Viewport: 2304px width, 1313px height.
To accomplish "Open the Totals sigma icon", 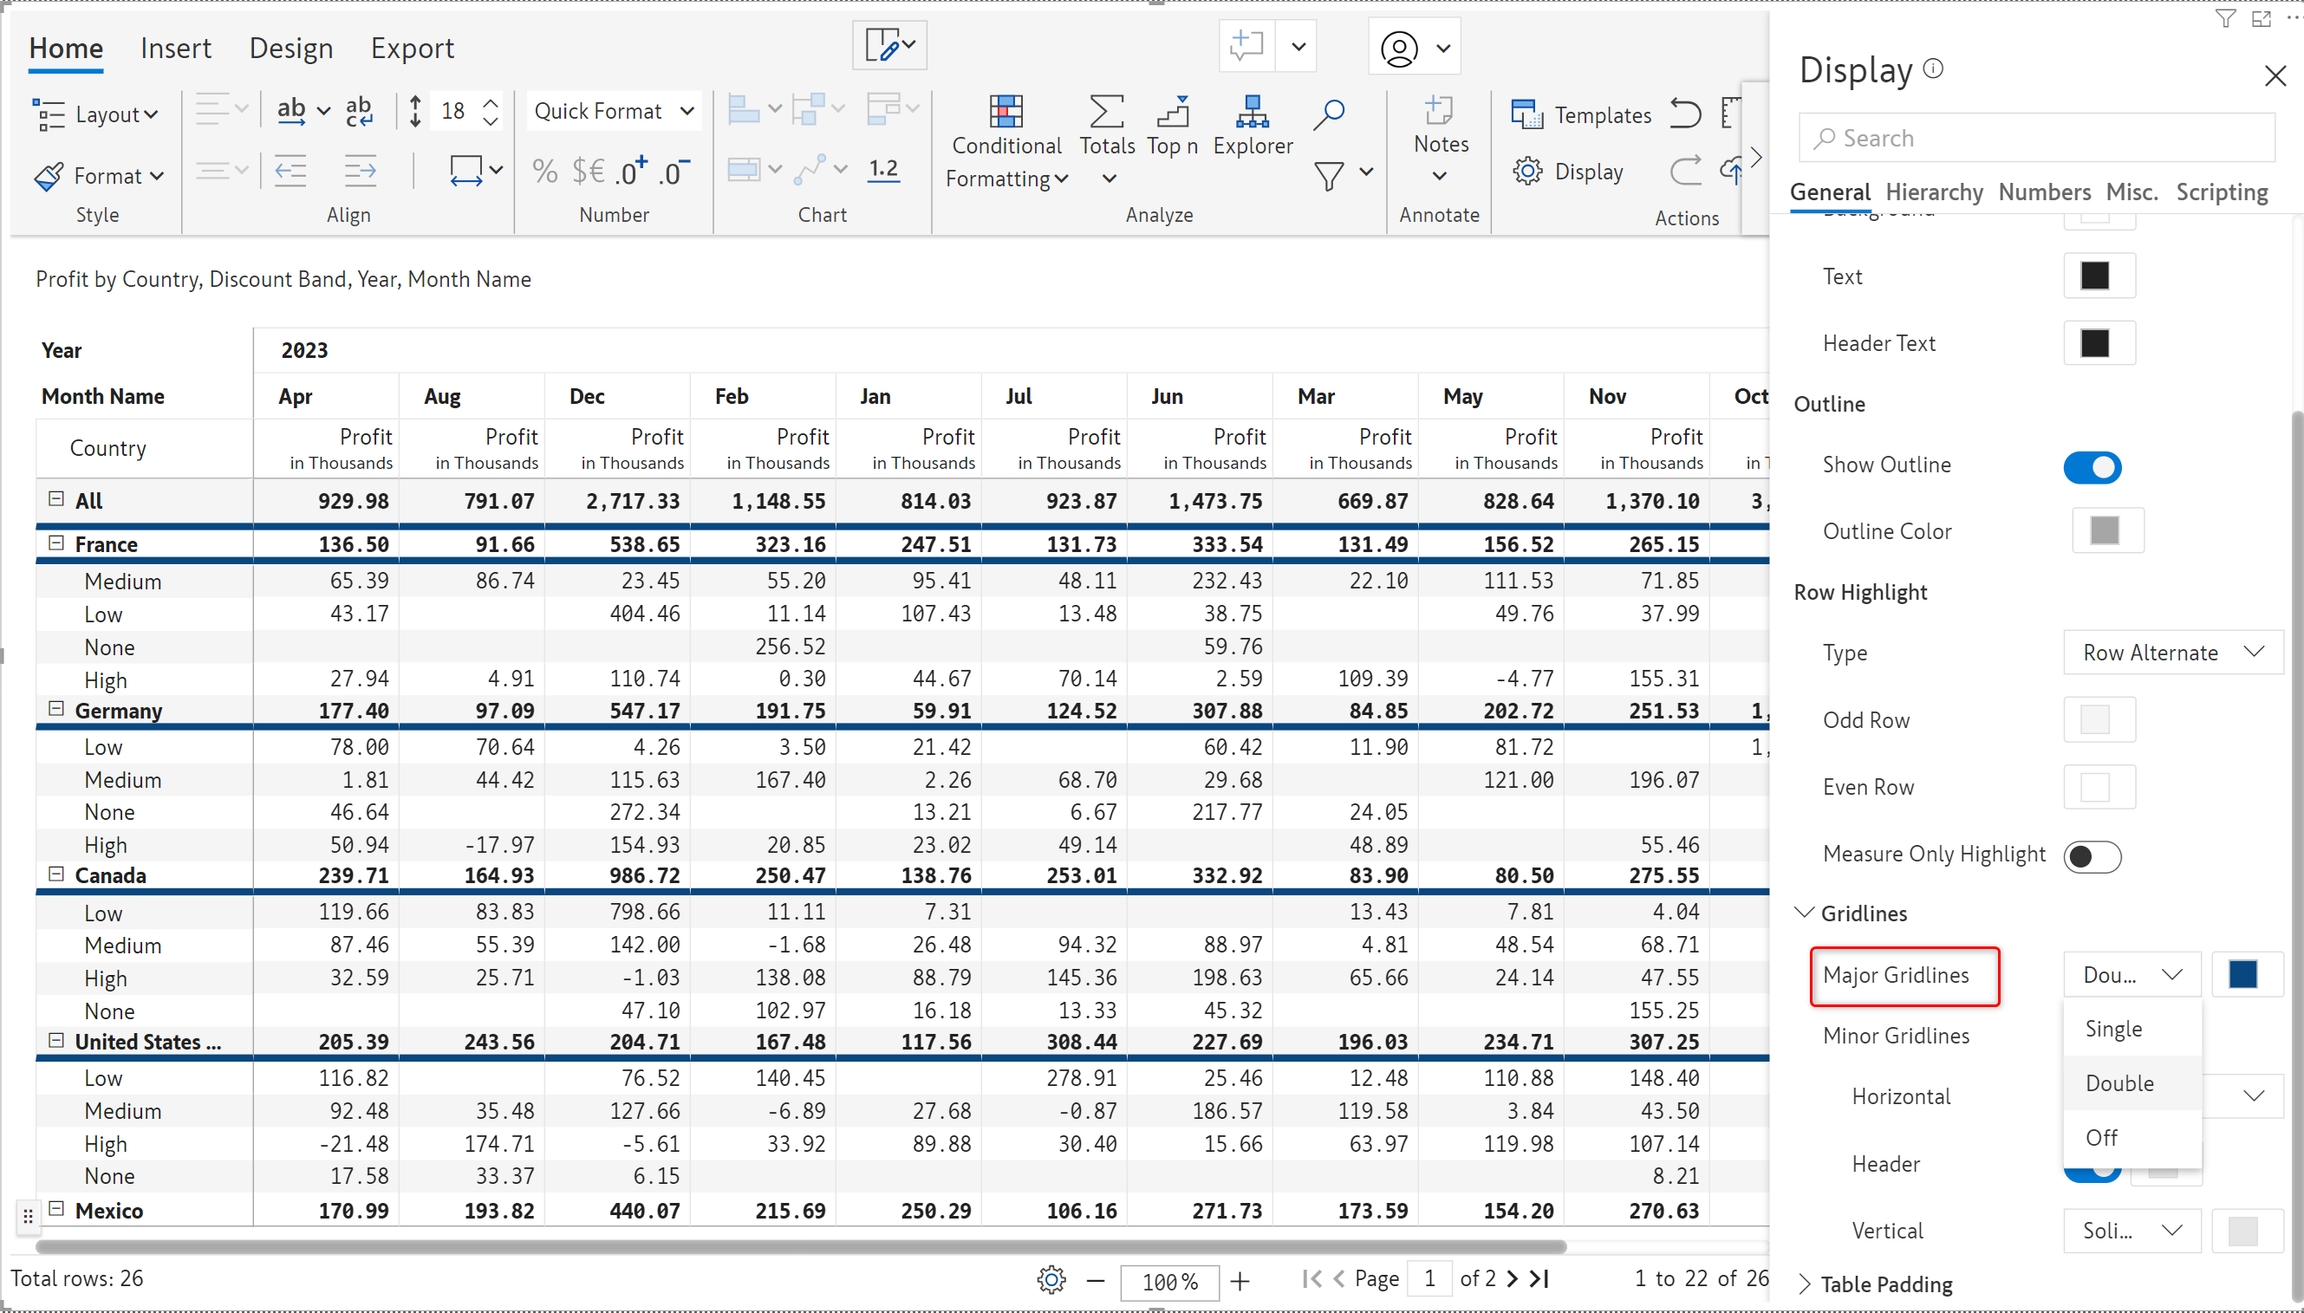I will point(1106,113).
